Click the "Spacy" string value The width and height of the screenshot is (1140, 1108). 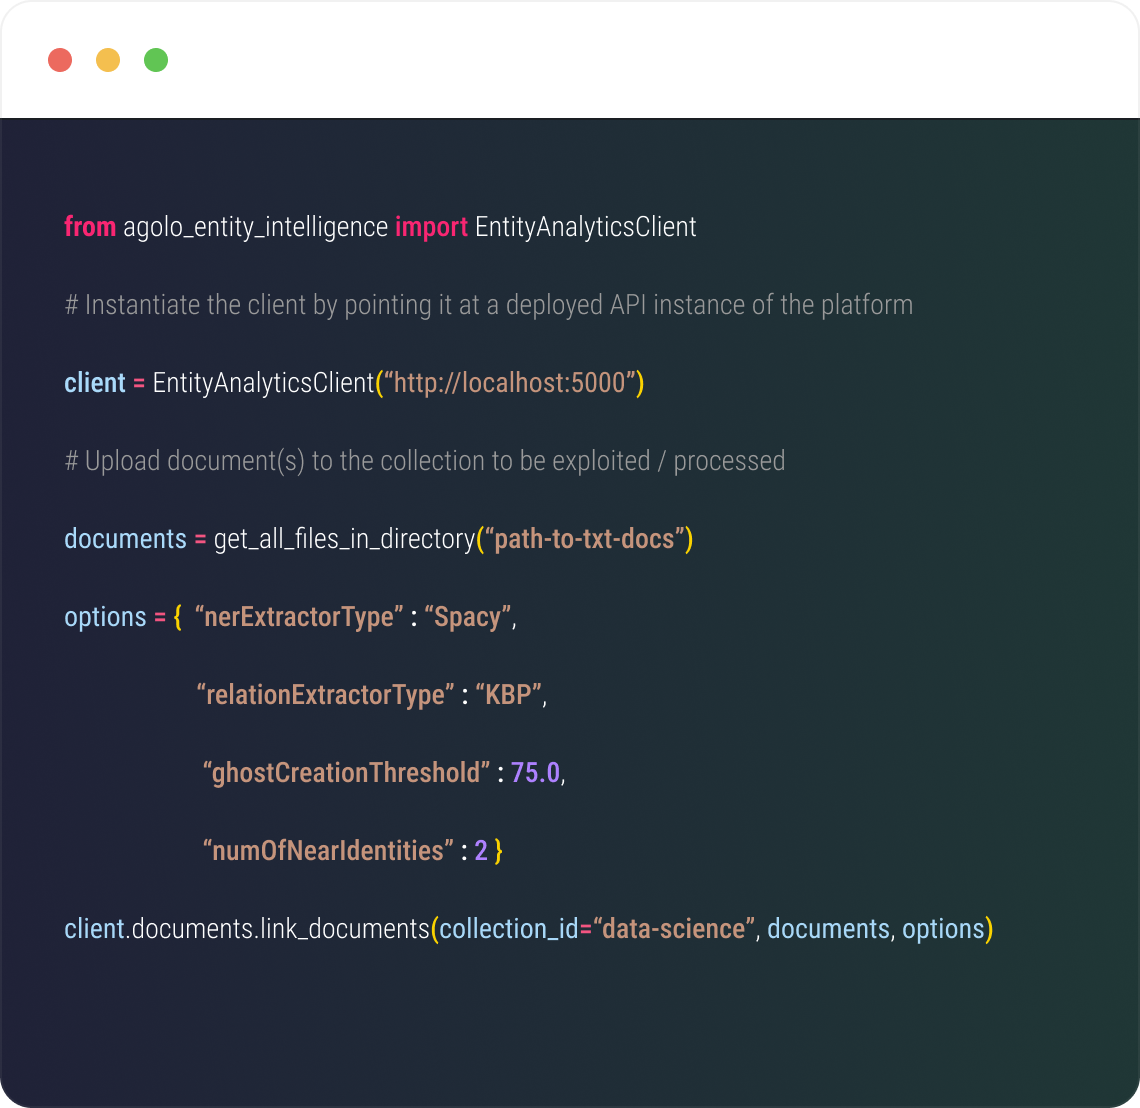468,617
